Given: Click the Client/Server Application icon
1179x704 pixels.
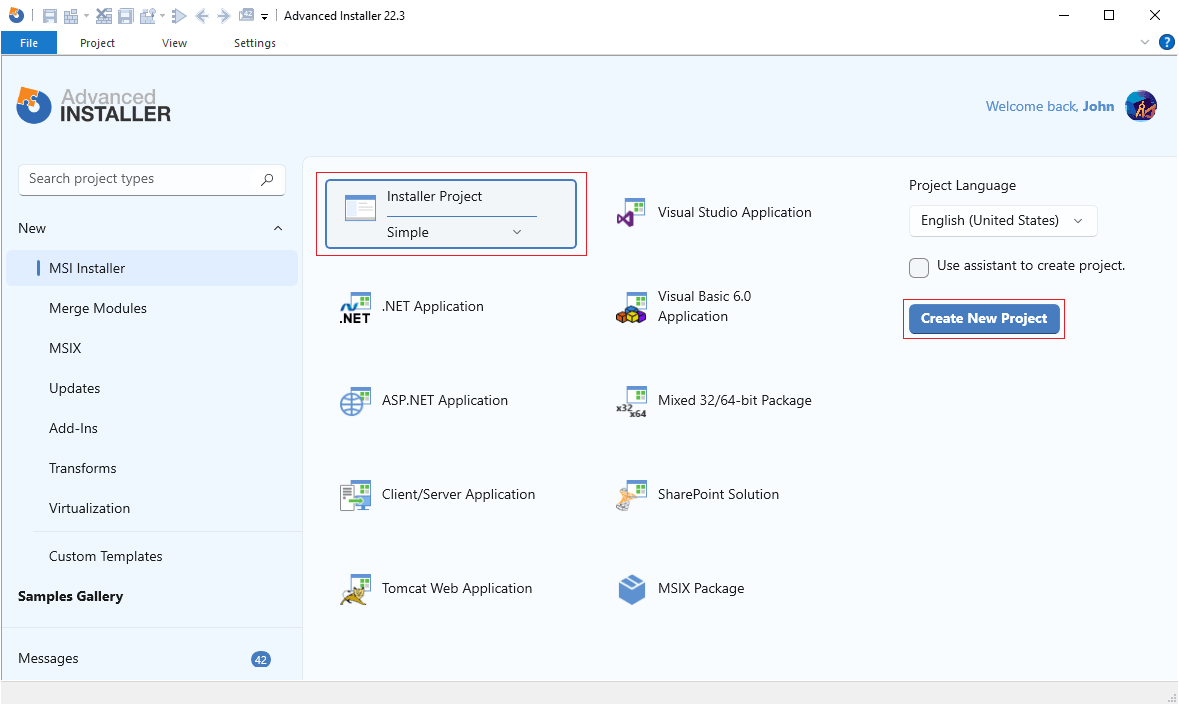Looking at the screenshot, I should [x=355, y=496].
